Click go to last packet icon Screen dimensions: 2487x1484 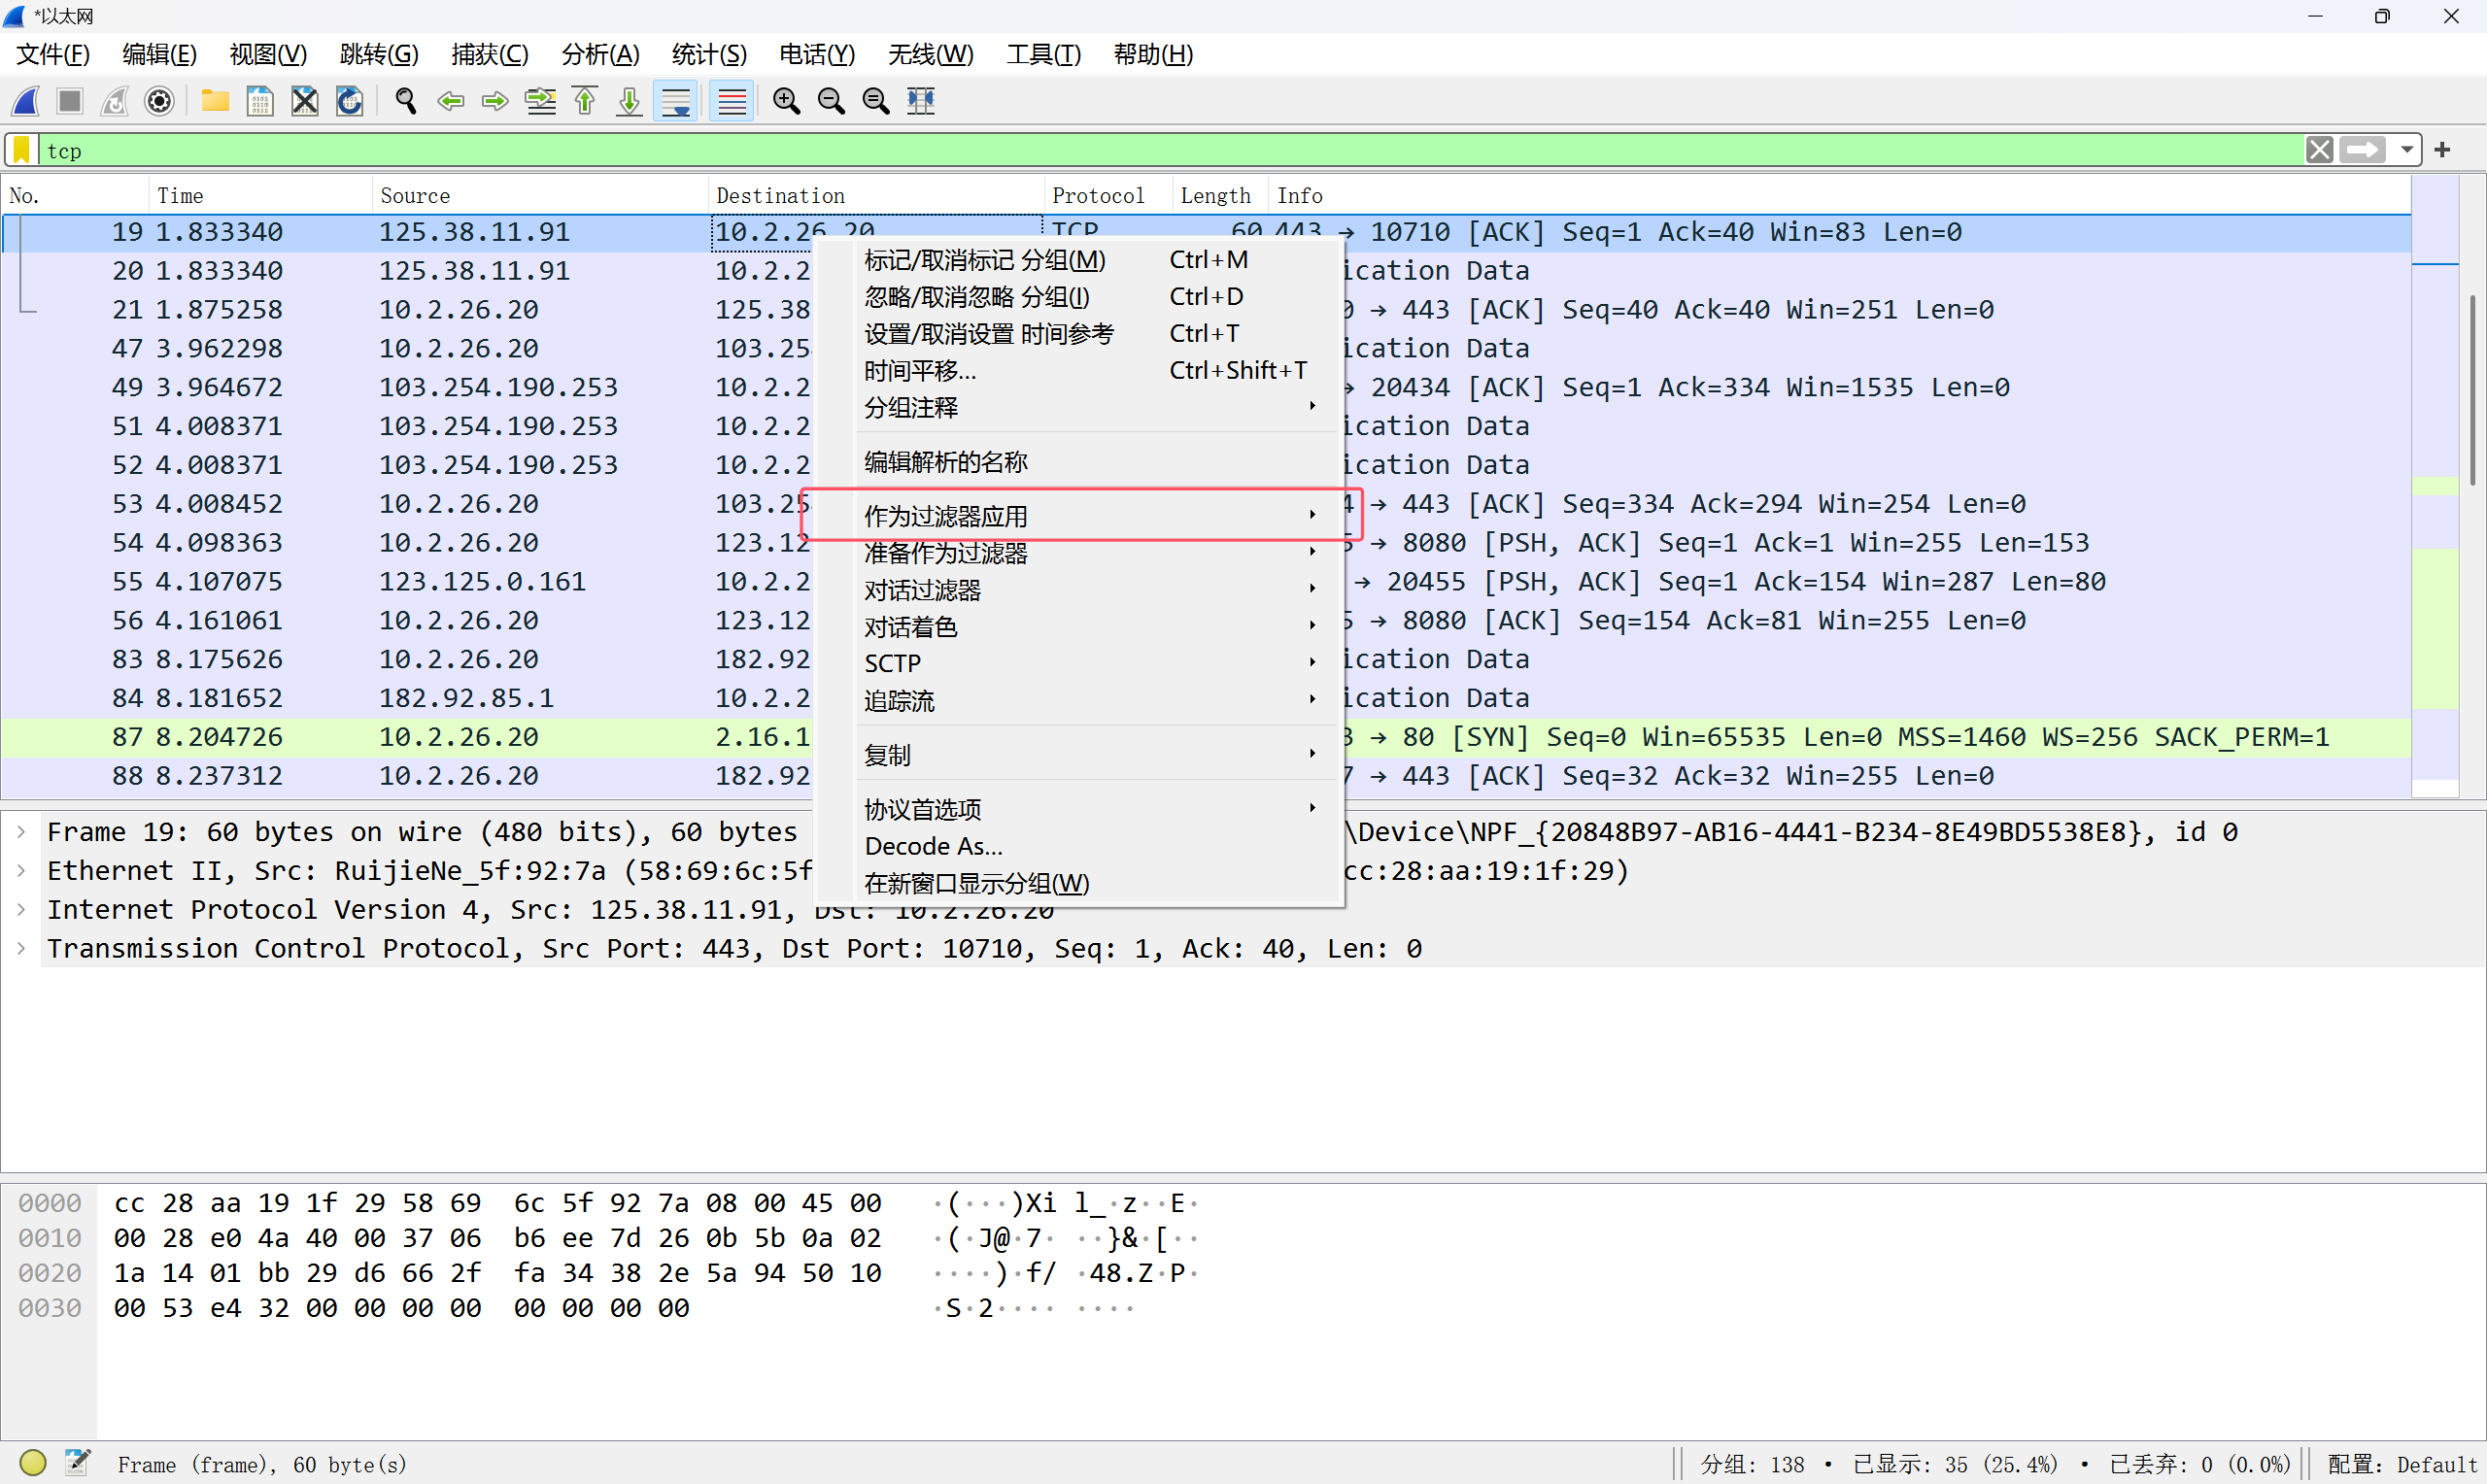(629, 101)
